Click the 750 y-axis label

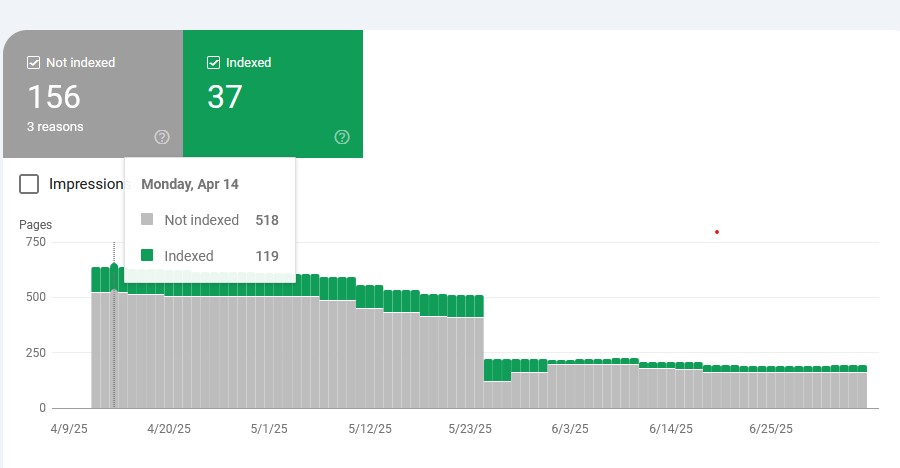pos(35,242)
